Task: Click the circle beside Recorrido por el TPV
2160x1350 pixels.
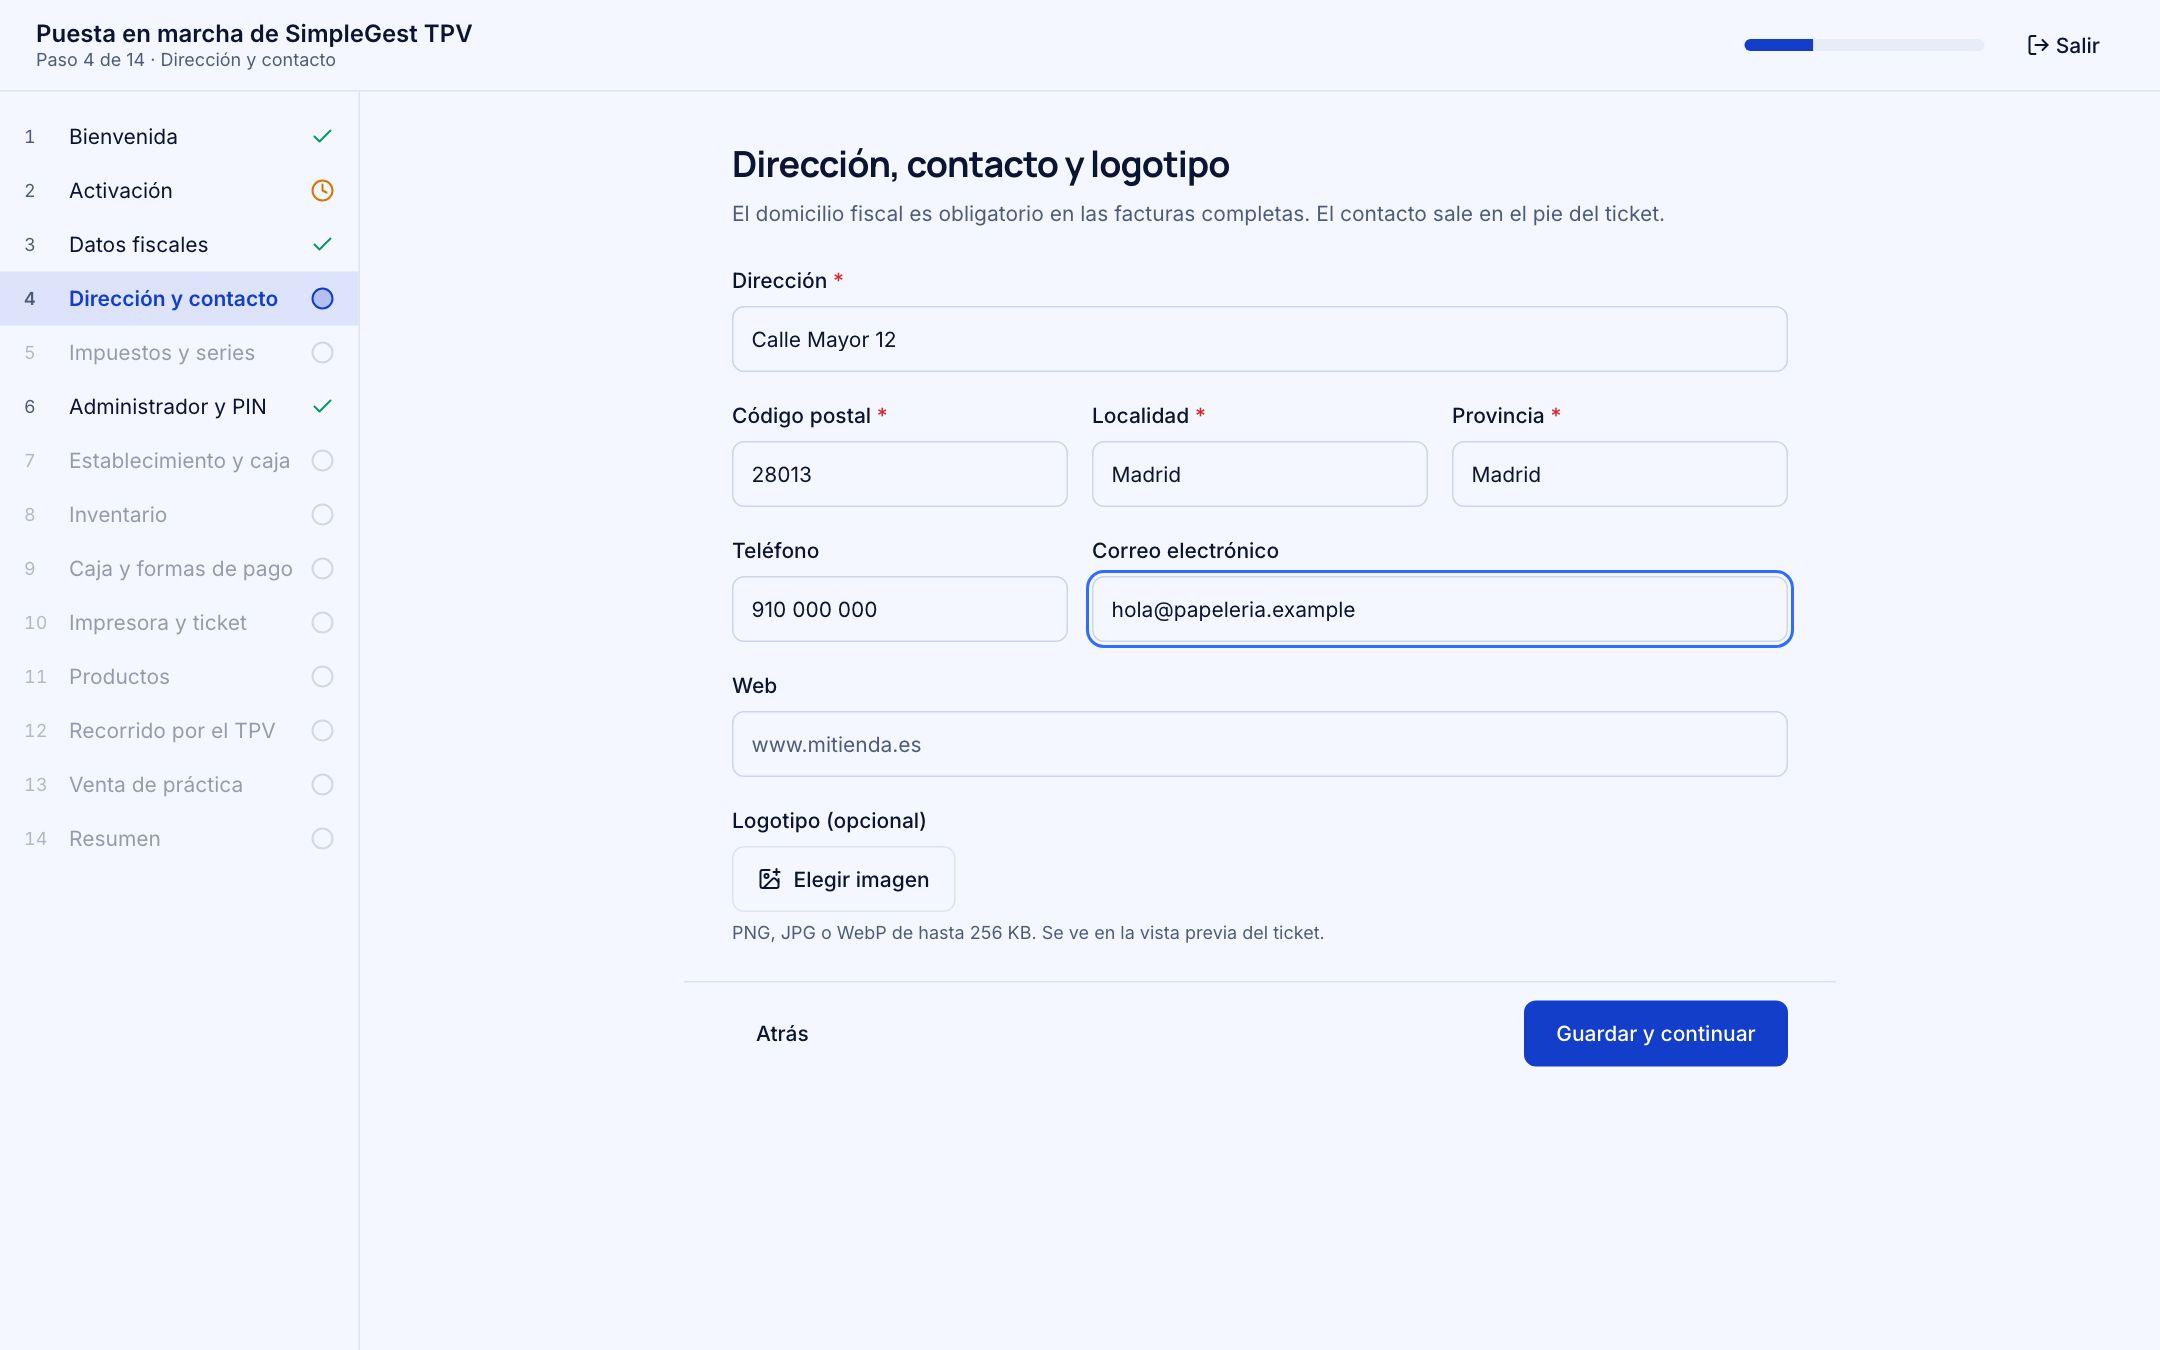Action: click(x=322, y=730)
